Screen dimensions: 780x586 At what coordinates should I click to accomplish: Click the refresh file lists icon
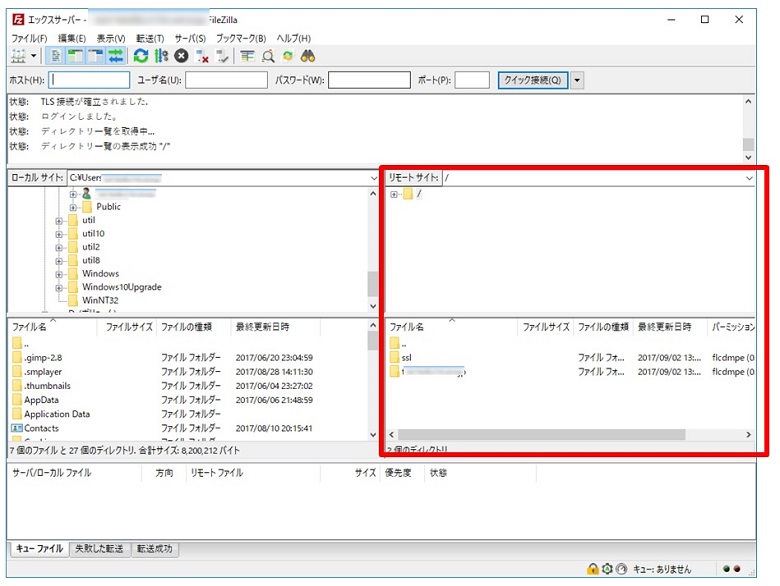tap(141, 57)
